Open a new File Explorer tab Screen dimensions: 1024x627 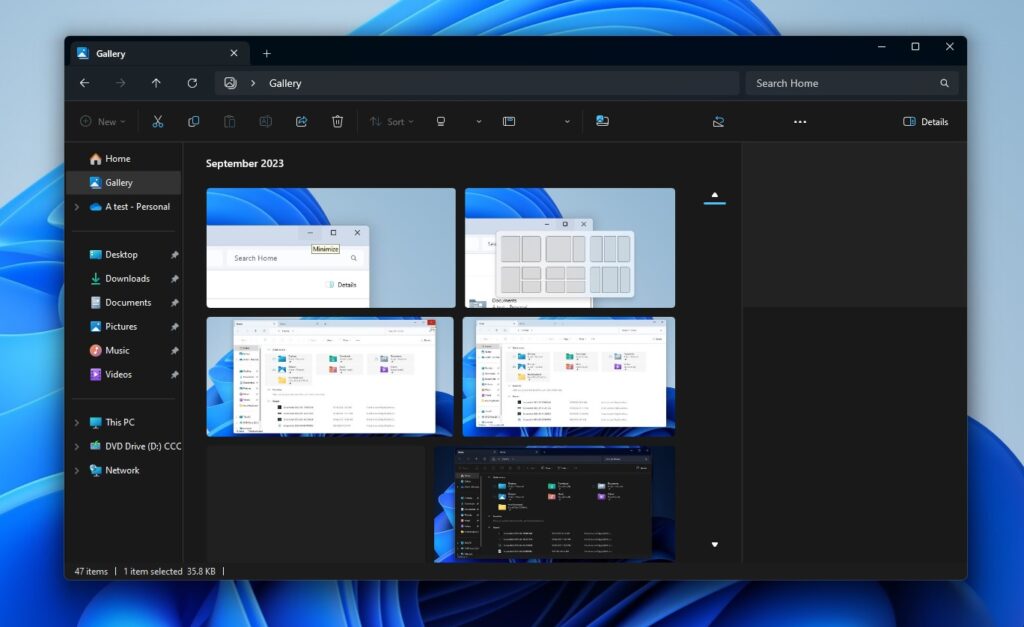click(266, 53)
